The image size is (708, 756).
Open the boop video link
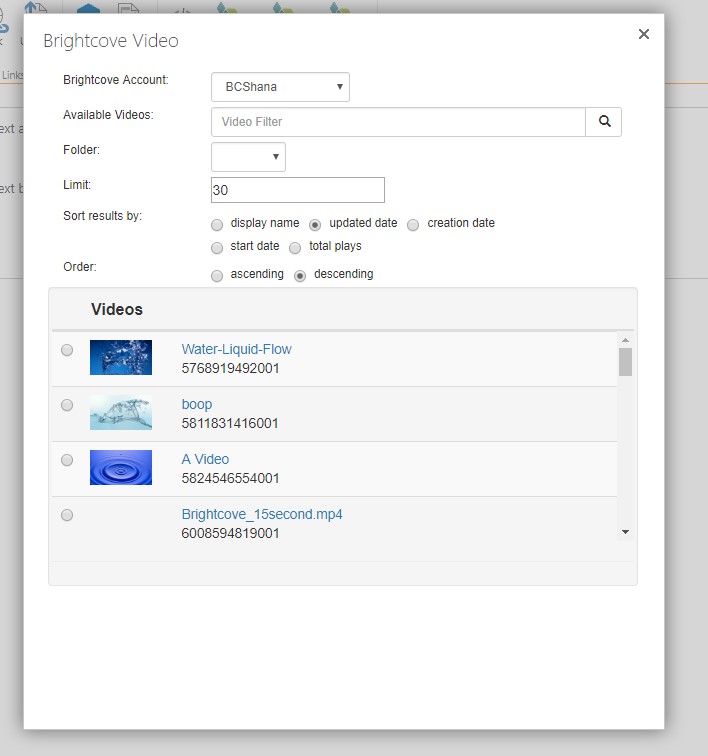[197, 404]
